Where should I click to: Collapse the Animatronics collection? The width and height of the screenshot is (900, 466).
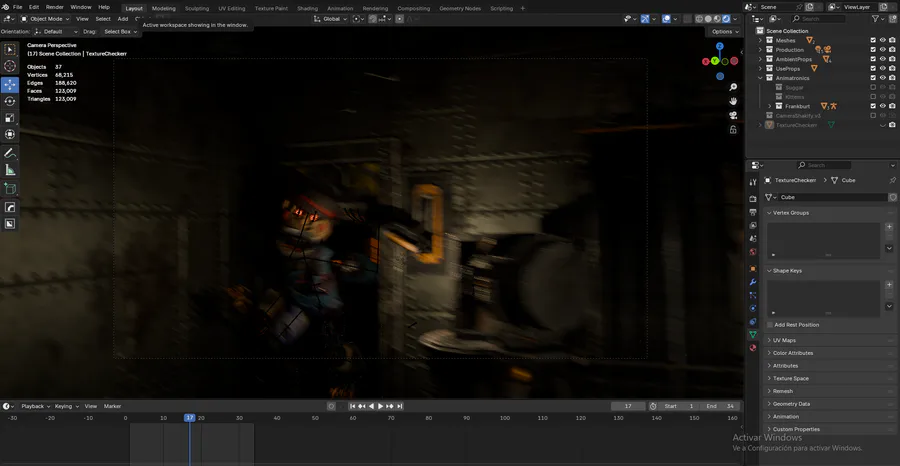pos(761,78)
